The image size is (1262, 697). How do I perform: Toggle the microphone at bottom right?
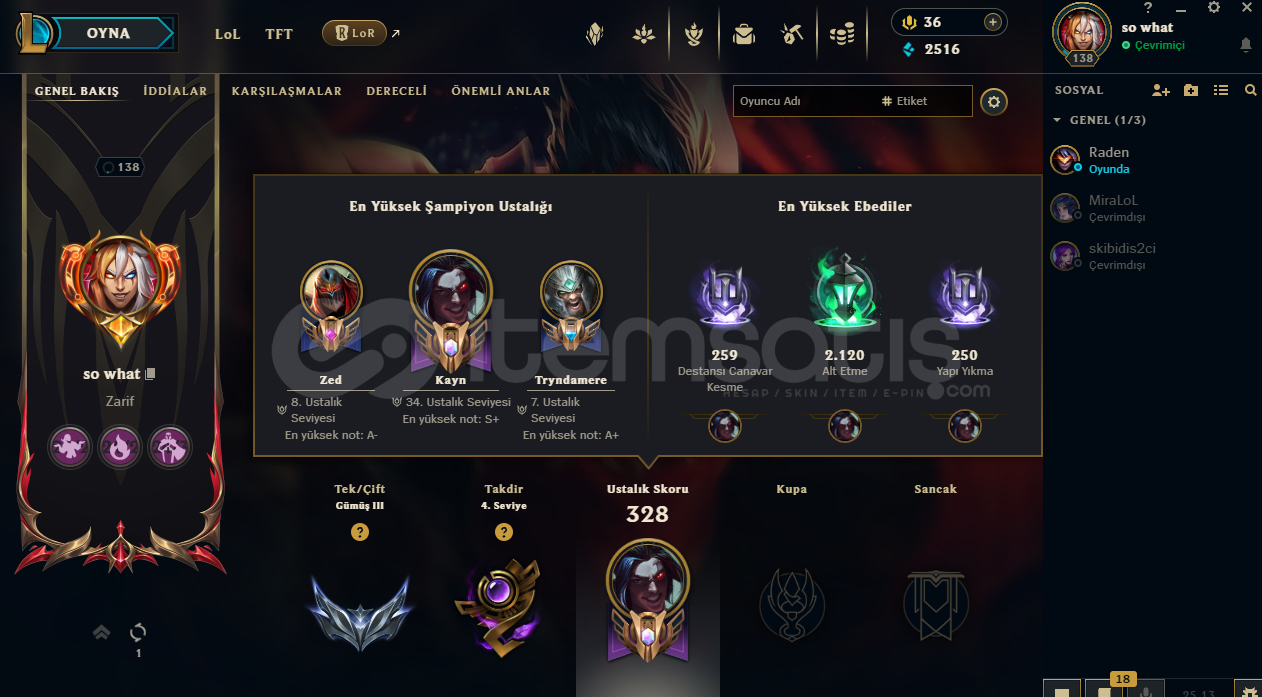click(1148, 691)
